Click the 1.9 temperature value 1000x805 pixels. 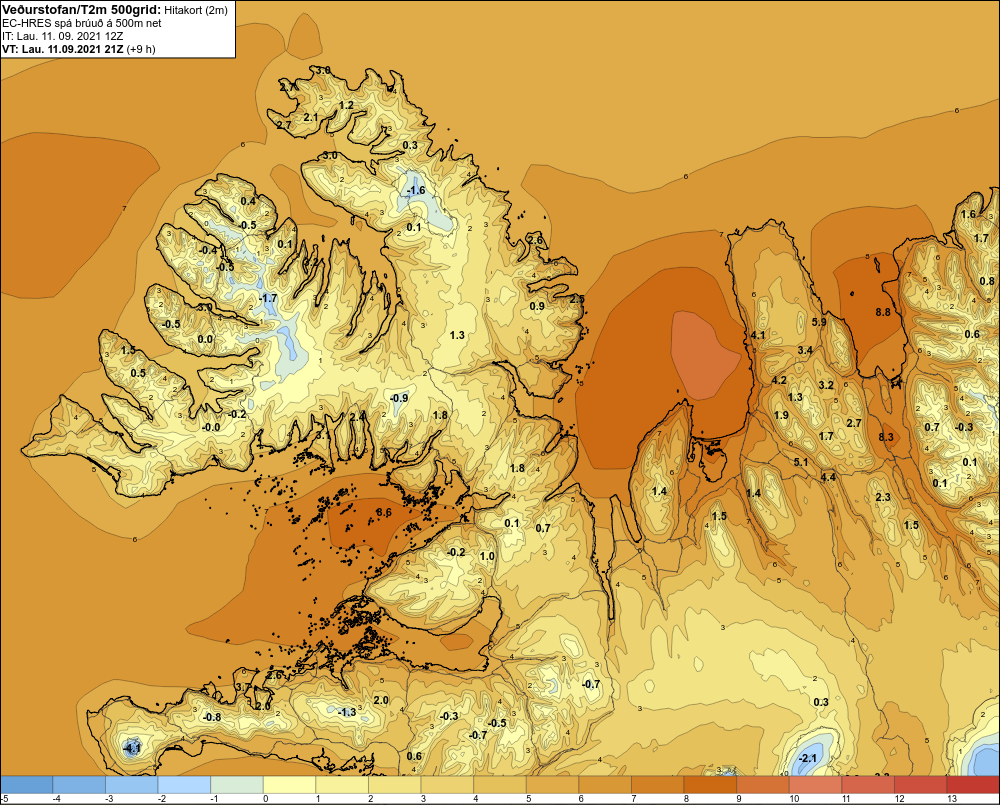tap(781, 415)
